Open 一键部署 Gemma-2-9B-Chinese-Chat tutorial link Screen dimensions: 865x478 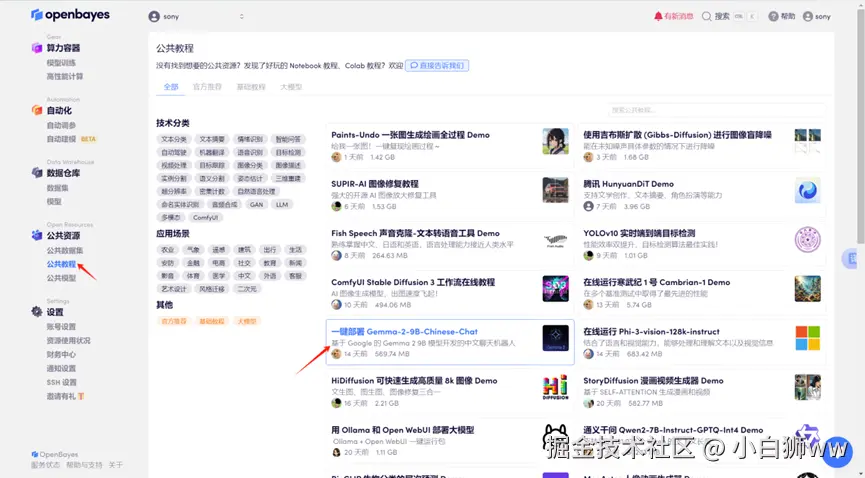coord(404,332)
